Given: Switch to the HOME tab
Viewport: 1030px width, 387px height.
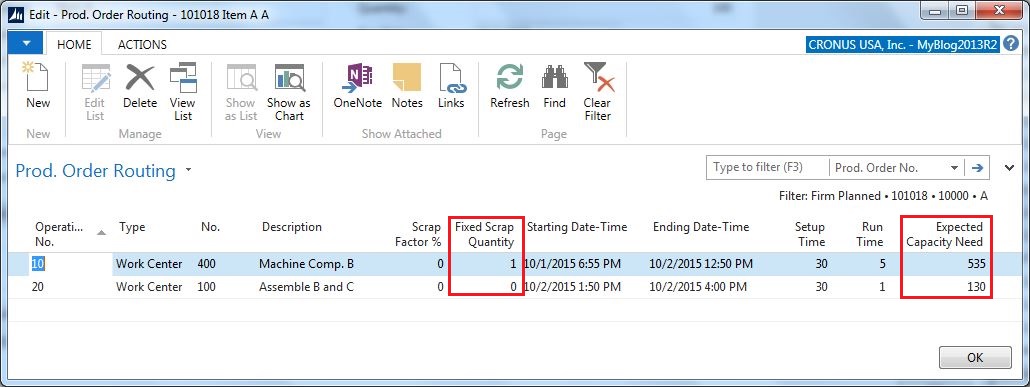Looking at the screenshot, I should click(x=74, y=45).
